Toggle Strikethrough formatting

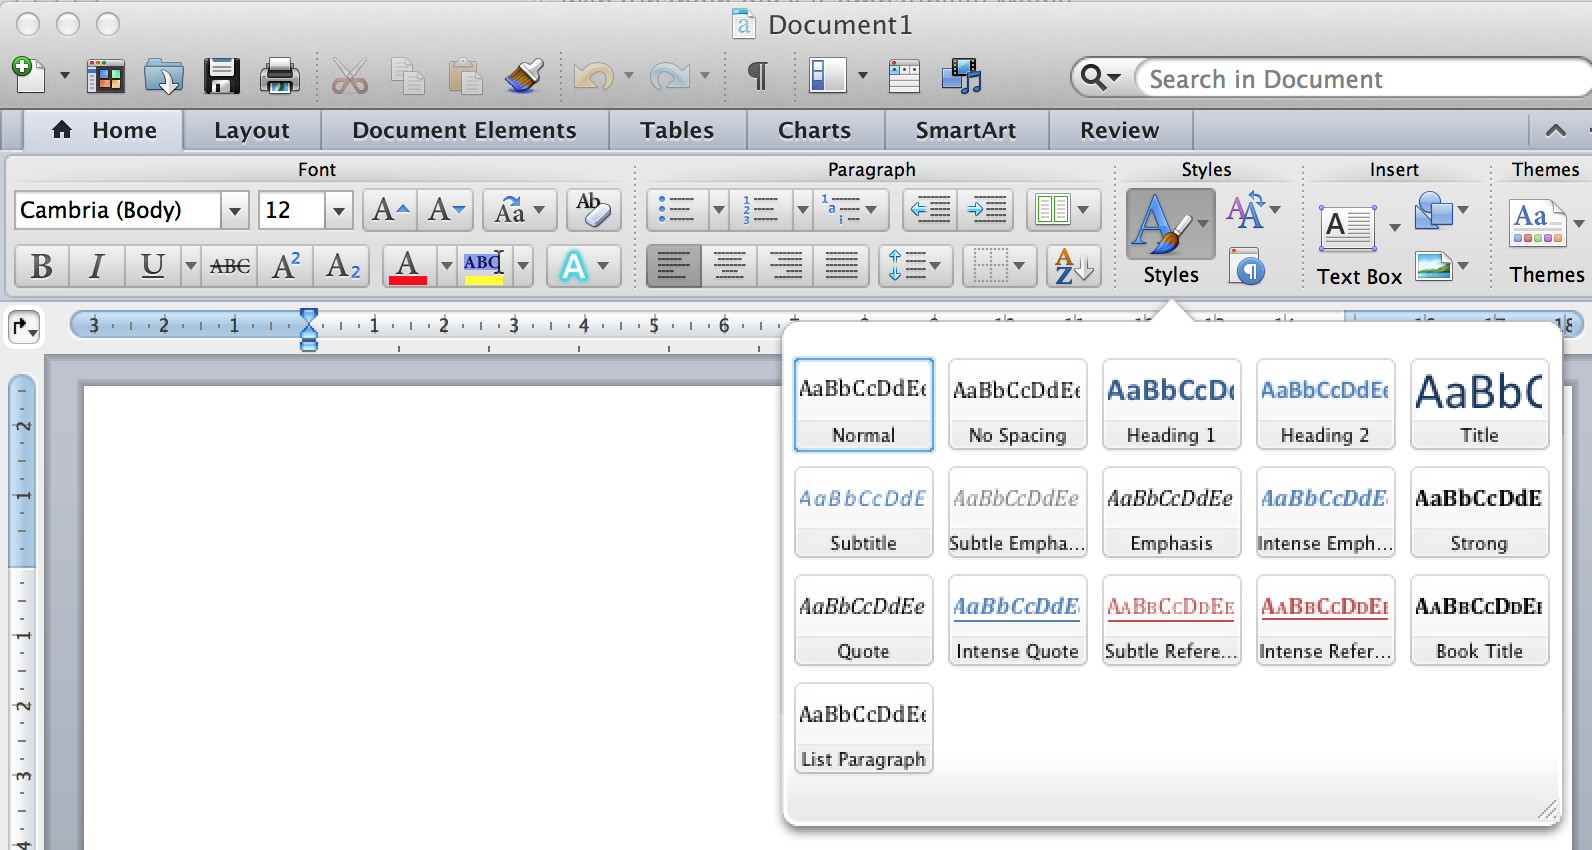pyautogui.click(x=230, y=266)
